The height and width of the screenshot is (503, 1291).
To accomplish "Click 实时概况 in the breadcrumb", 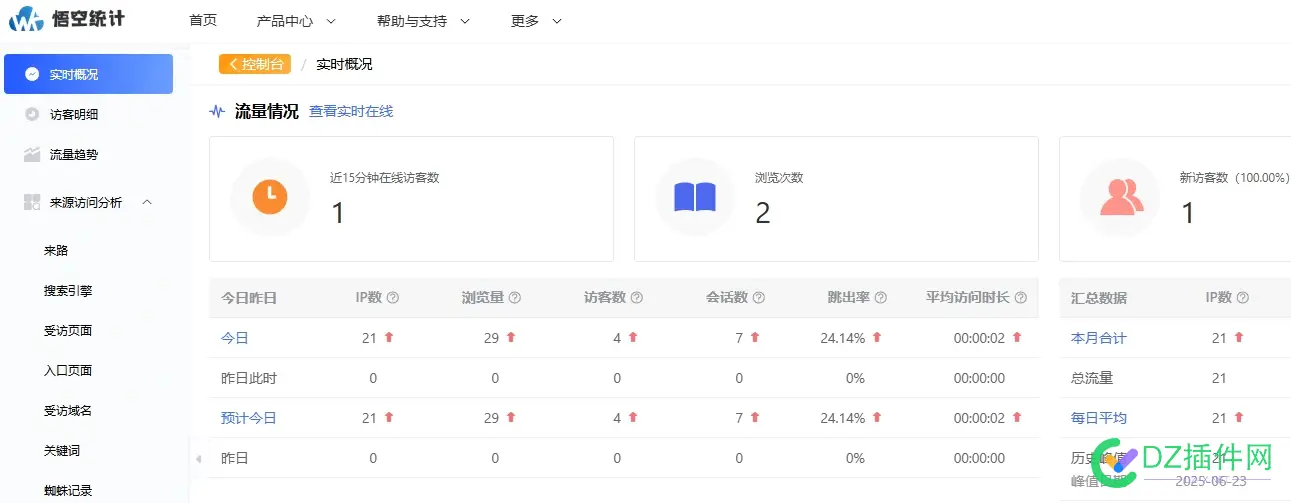I will [344, 64].
